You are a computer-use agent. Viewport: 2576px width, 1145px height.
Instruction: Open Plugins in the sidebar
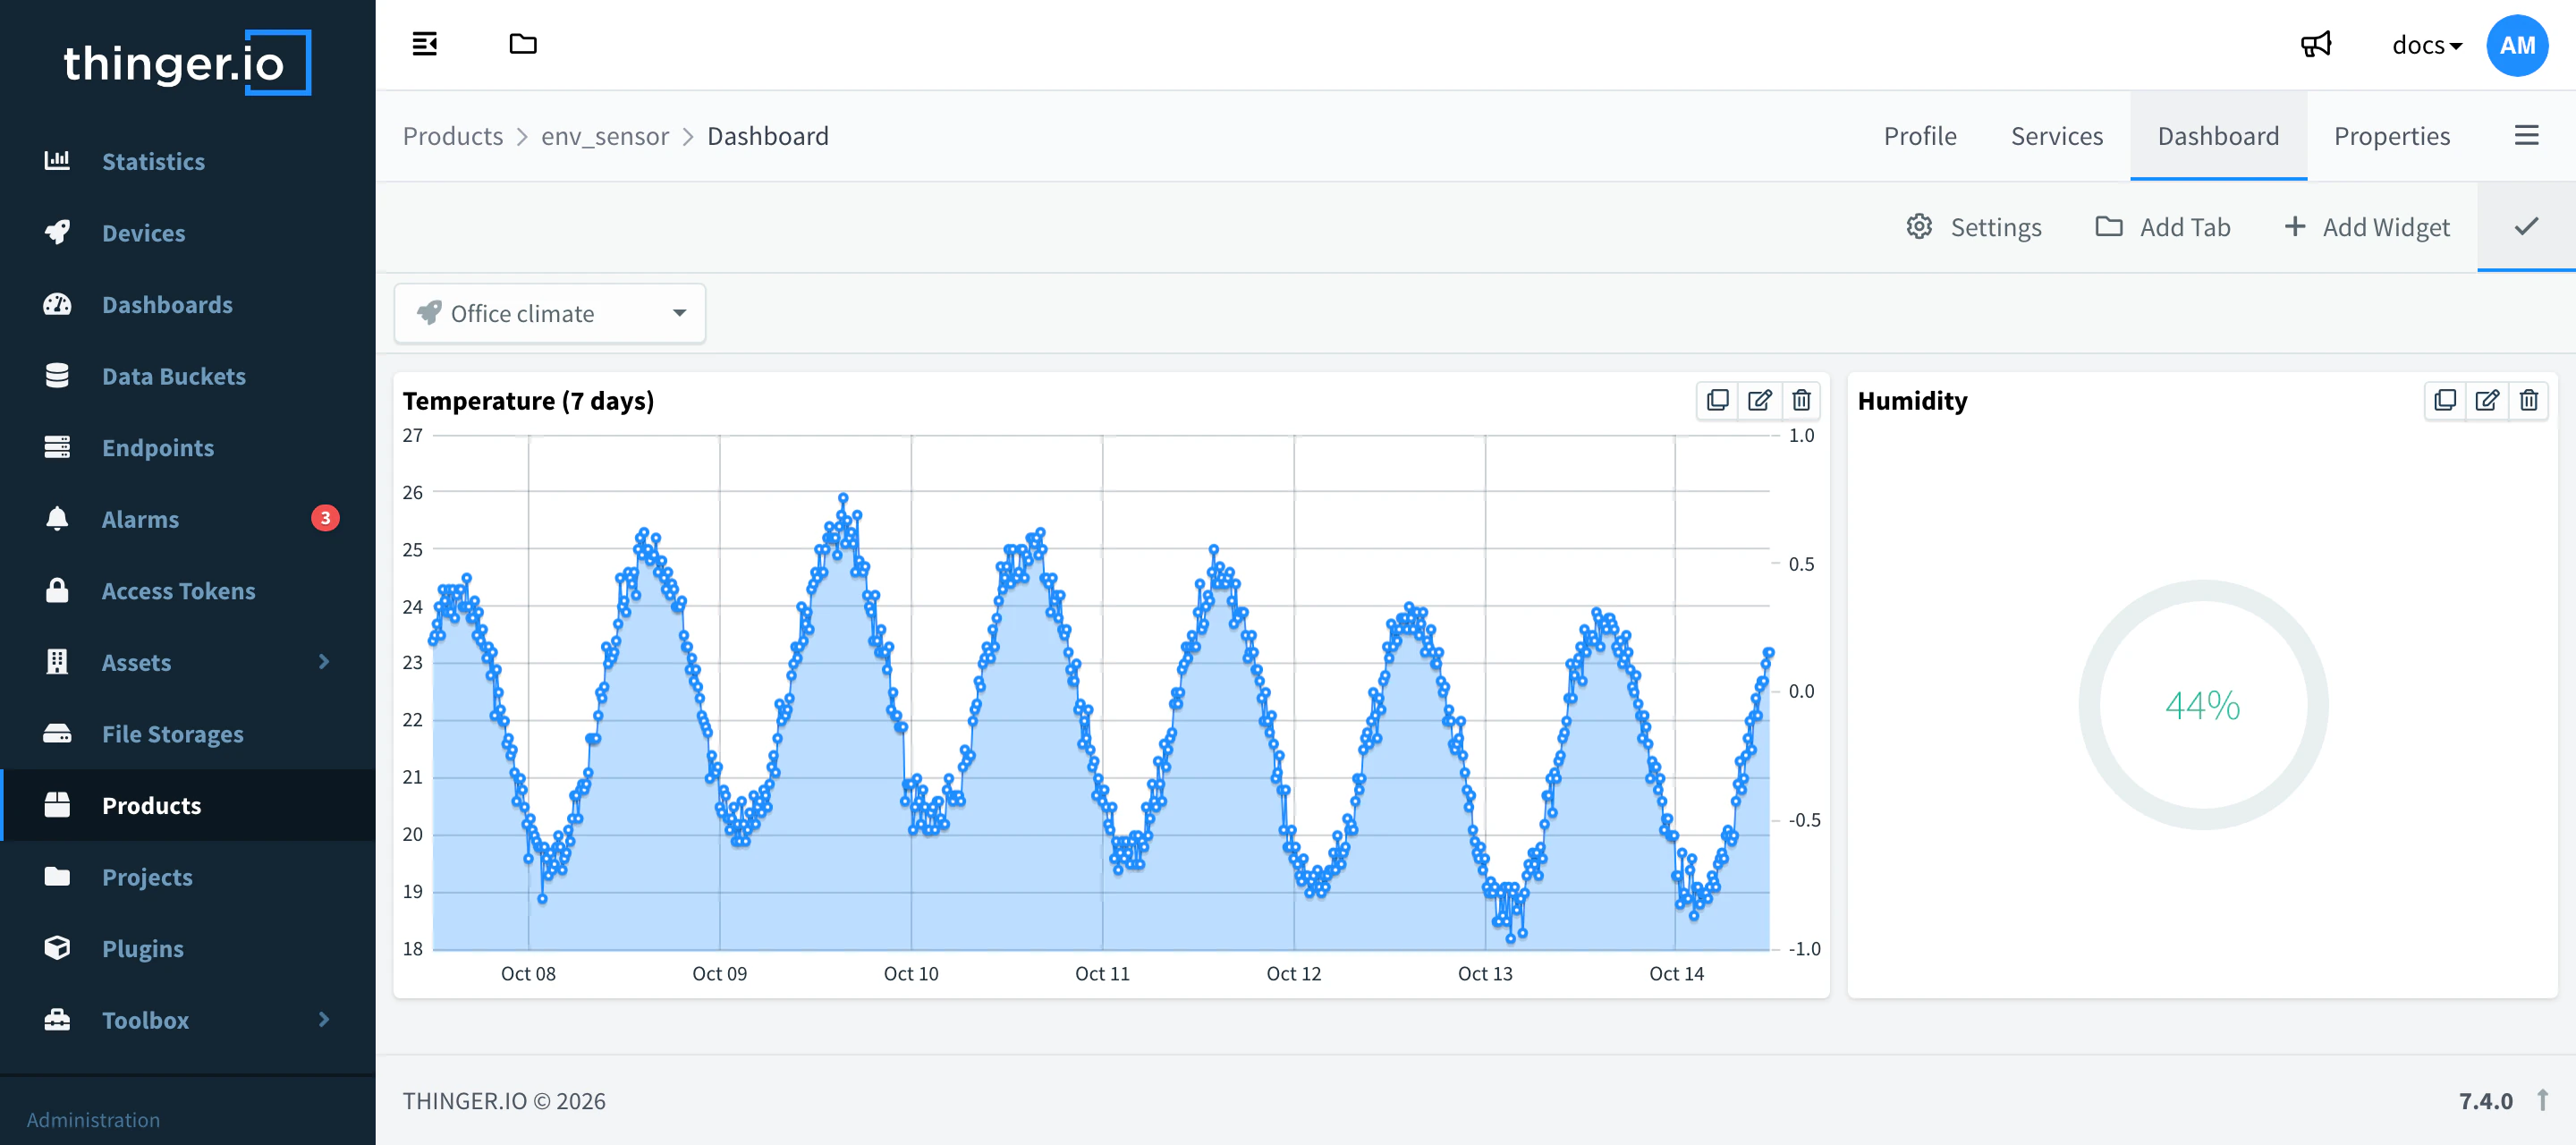pyautogui.click(x=188, y=949)
